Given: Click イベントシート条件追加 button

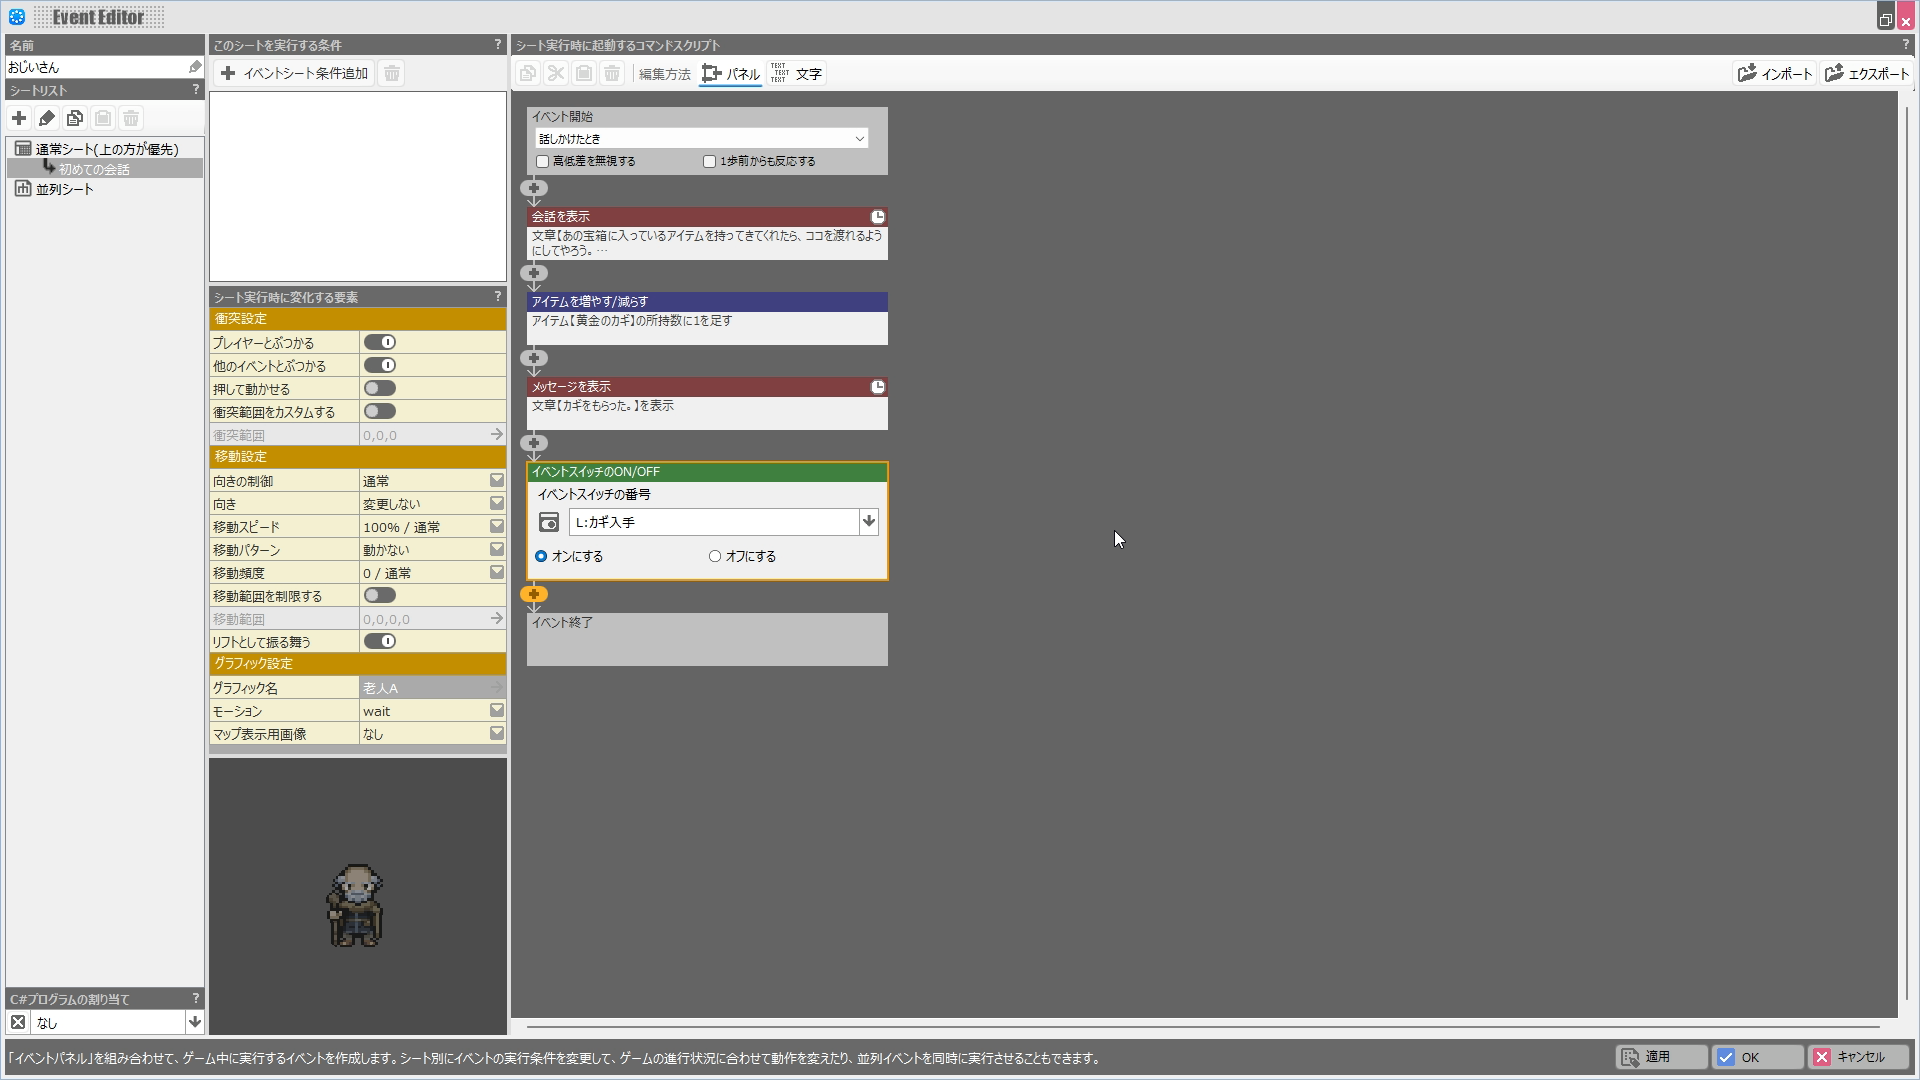Looking at the screenshot, I should (x=294, y=73).
